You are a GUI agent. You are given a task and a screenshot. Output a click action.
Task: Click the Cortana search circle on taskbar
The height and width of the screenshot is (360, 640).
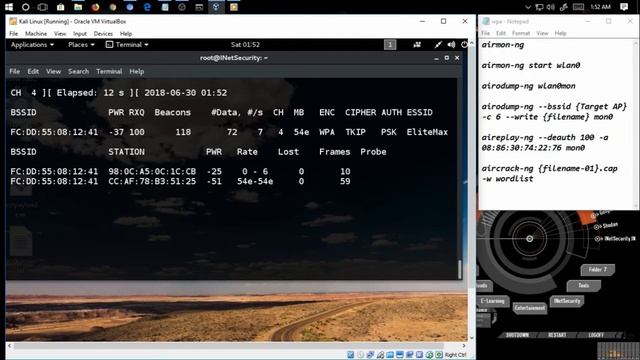click(x=25, y=7)
